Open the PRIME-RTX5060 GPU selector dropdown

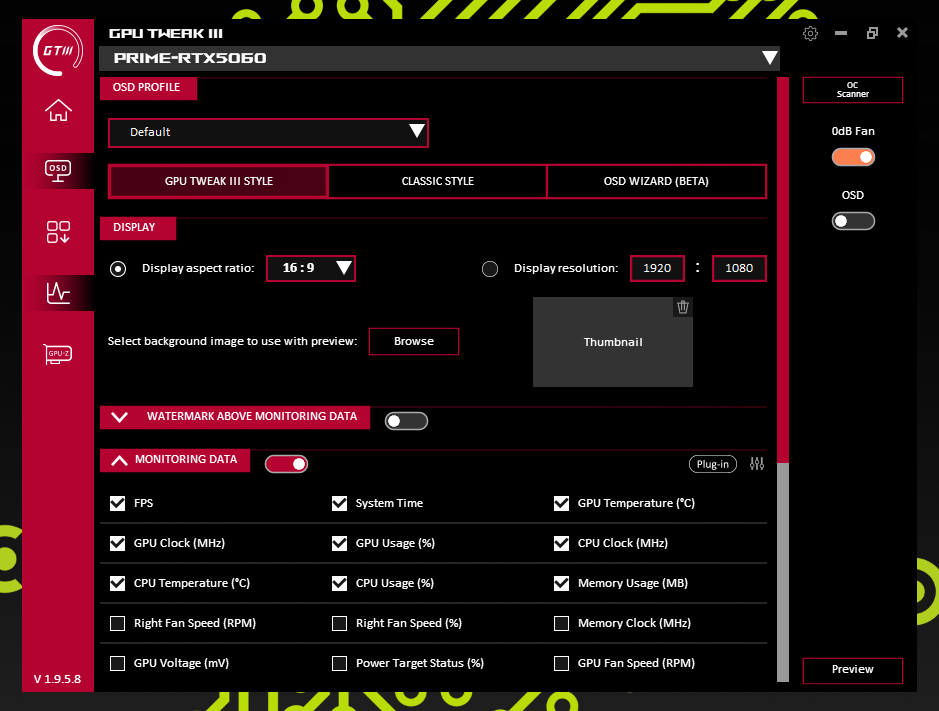(440, 58)
